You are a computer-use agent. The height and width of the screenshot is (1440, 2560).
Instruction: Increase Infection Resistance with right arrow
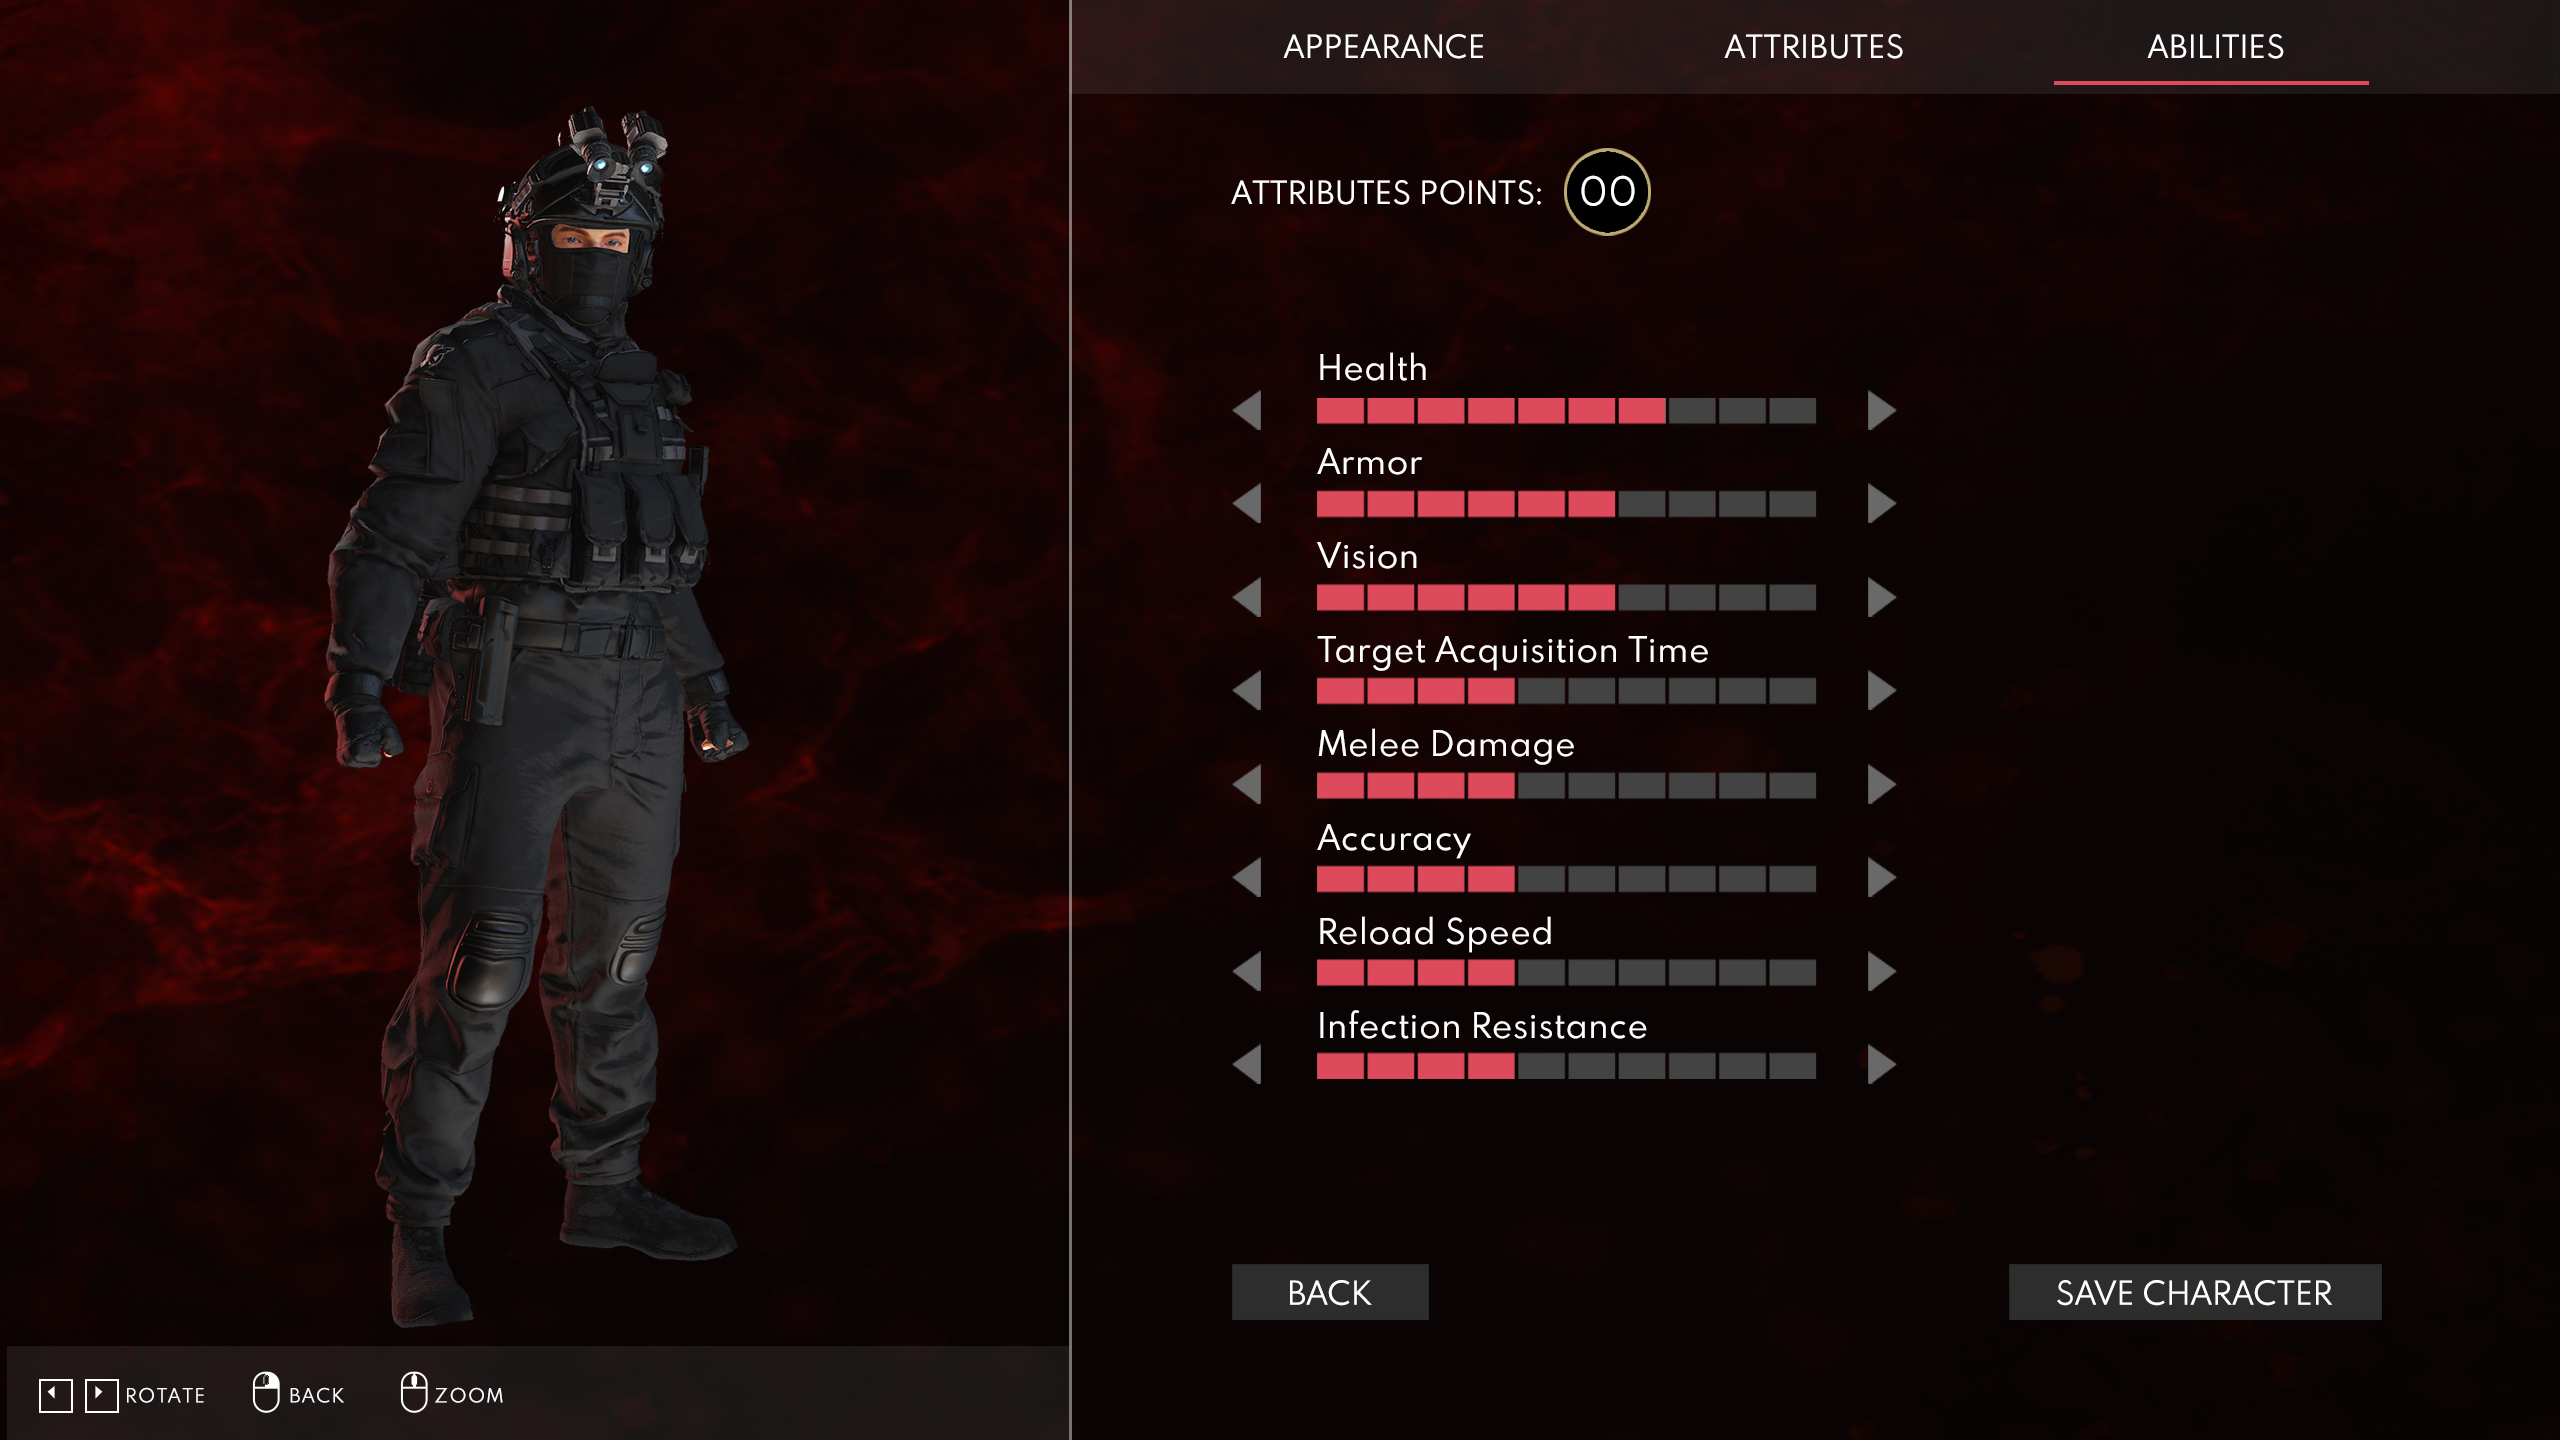tap(1881, 1065)
